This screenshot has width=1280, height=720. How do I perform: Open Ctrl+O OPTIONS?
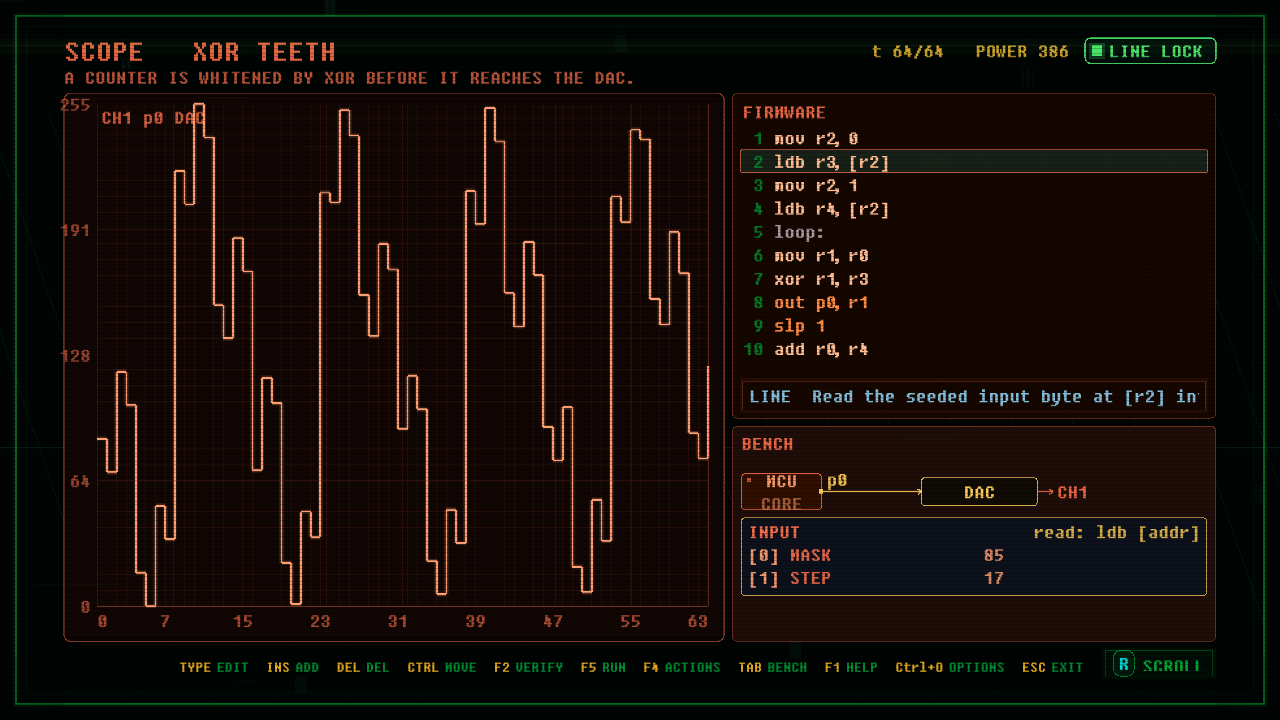pyautogui.click(x=950, y=667)
